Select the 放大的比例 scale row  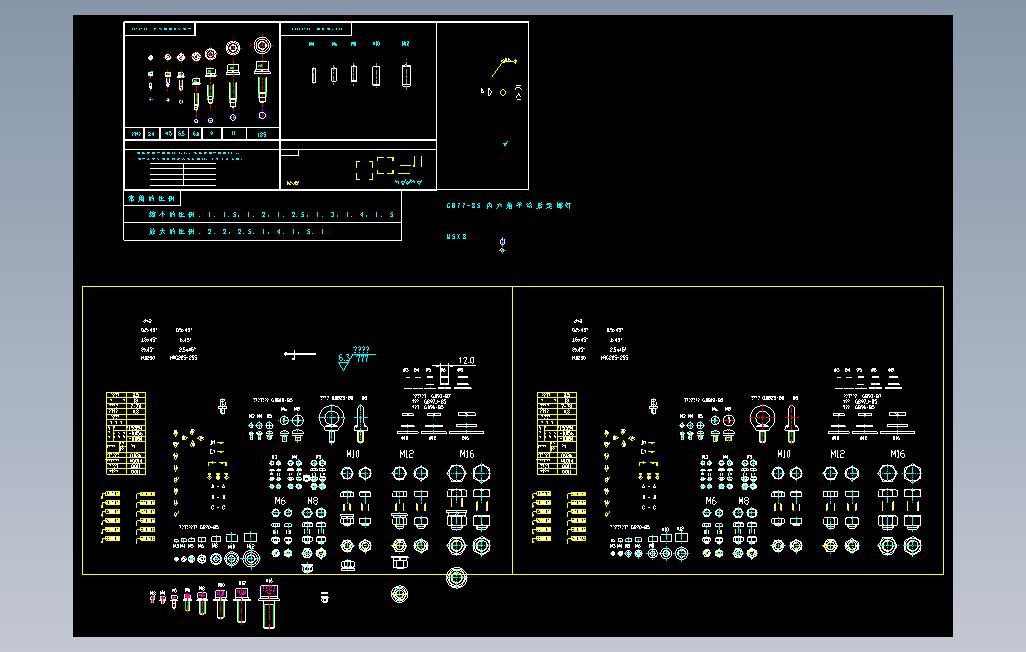[262, 232]
